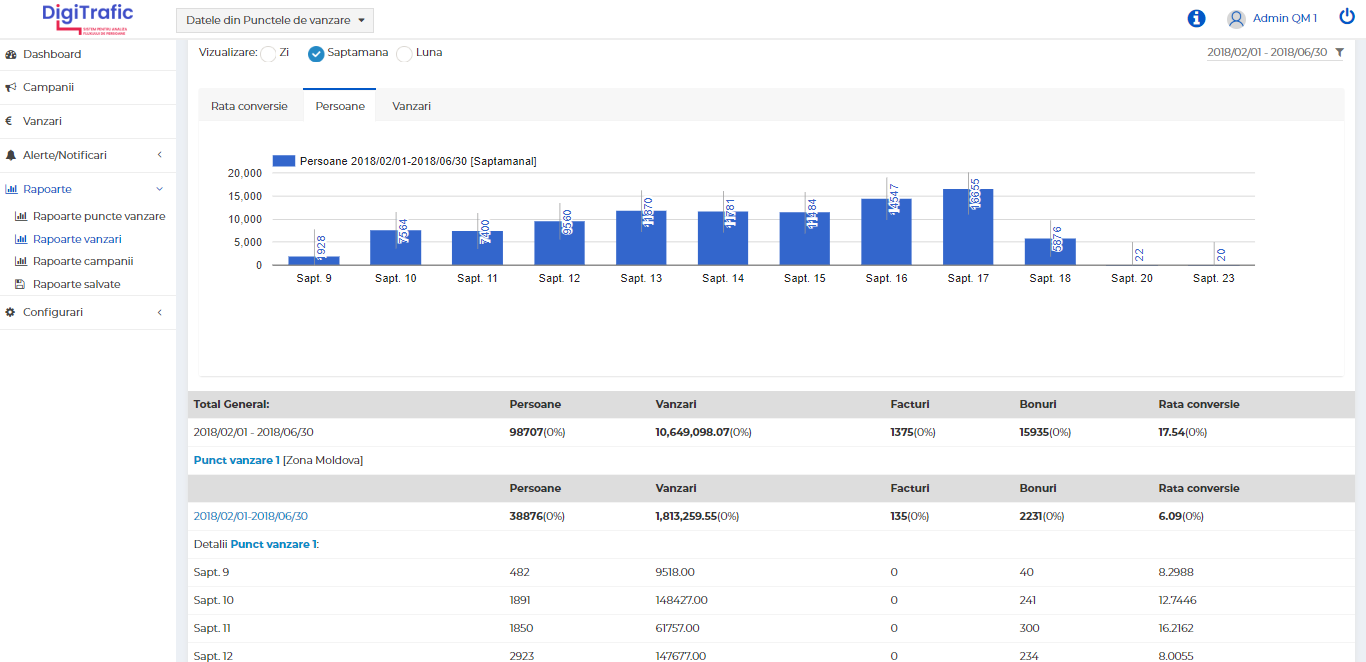Open Dashboard from the sidebar
This screenshot has height=662, width=1366.
point(52,54)
